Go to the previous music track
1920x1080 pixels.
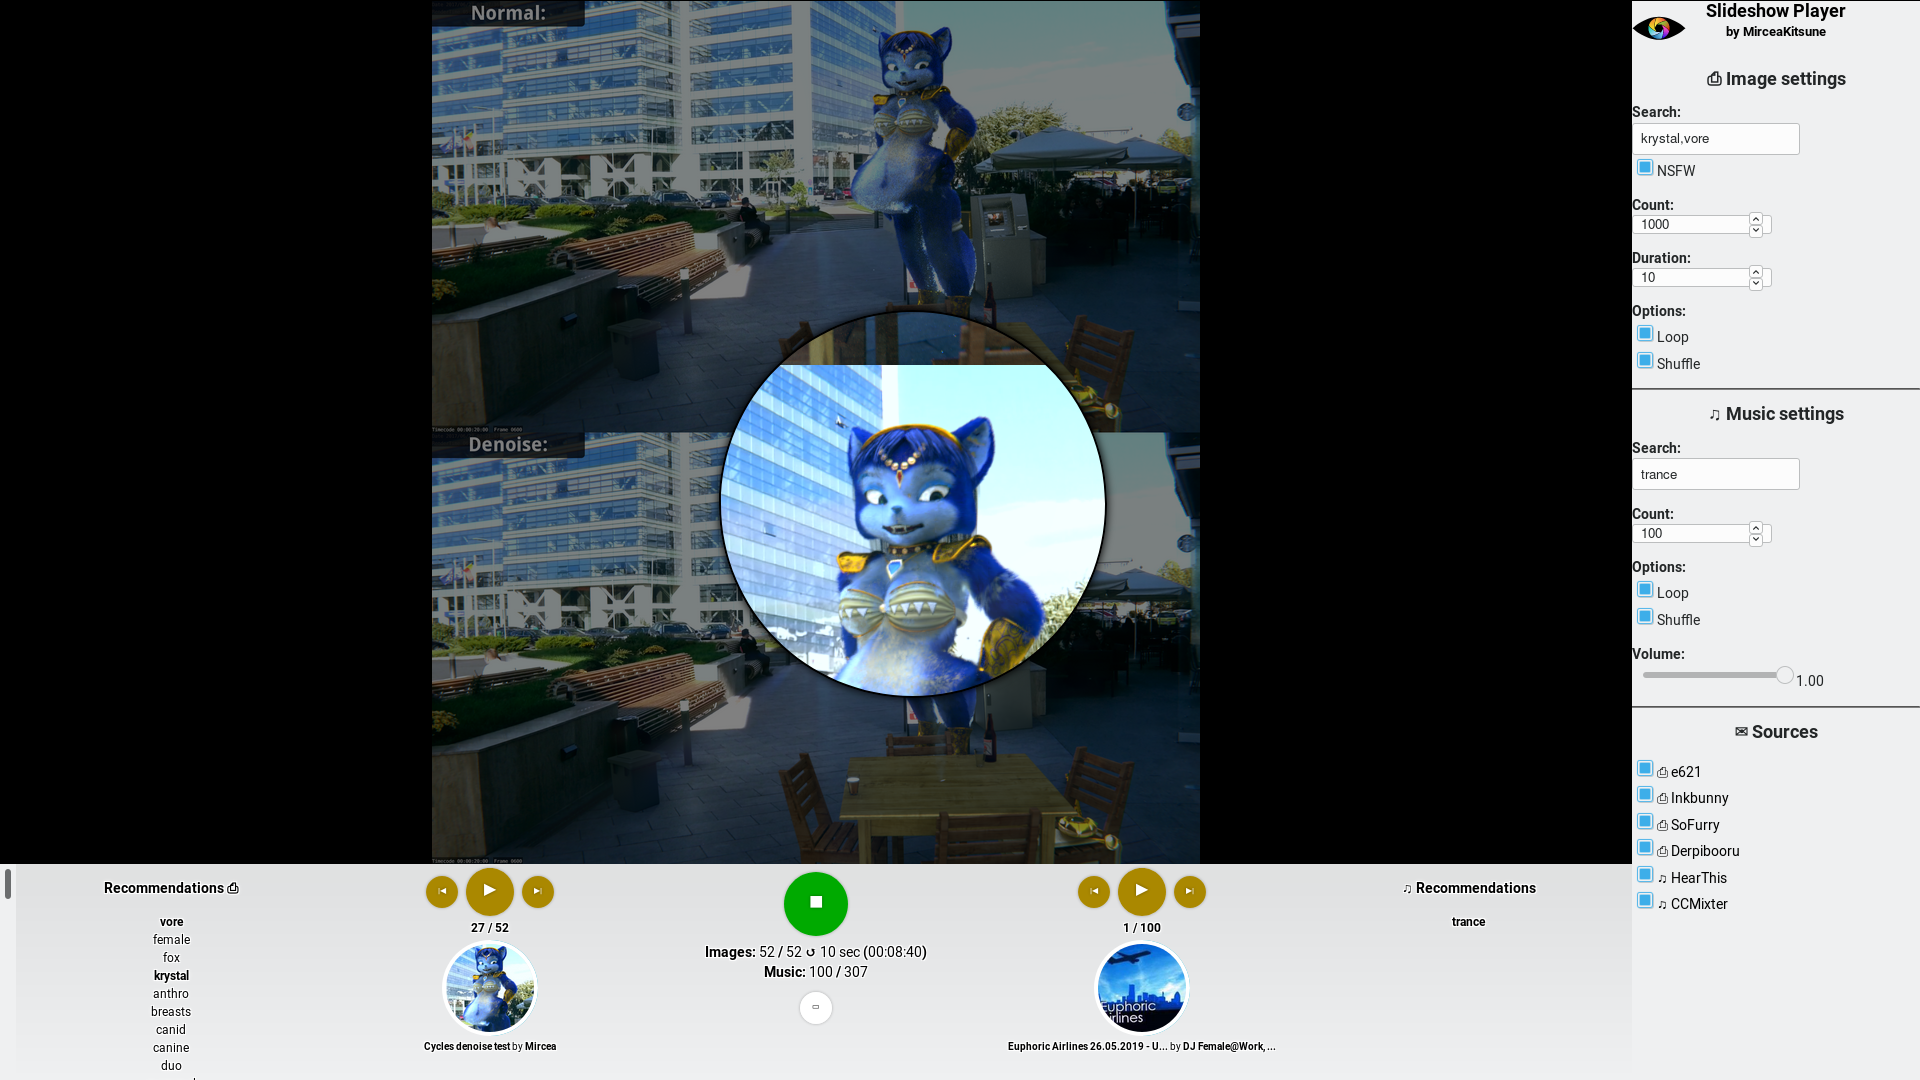point(1093,892)
